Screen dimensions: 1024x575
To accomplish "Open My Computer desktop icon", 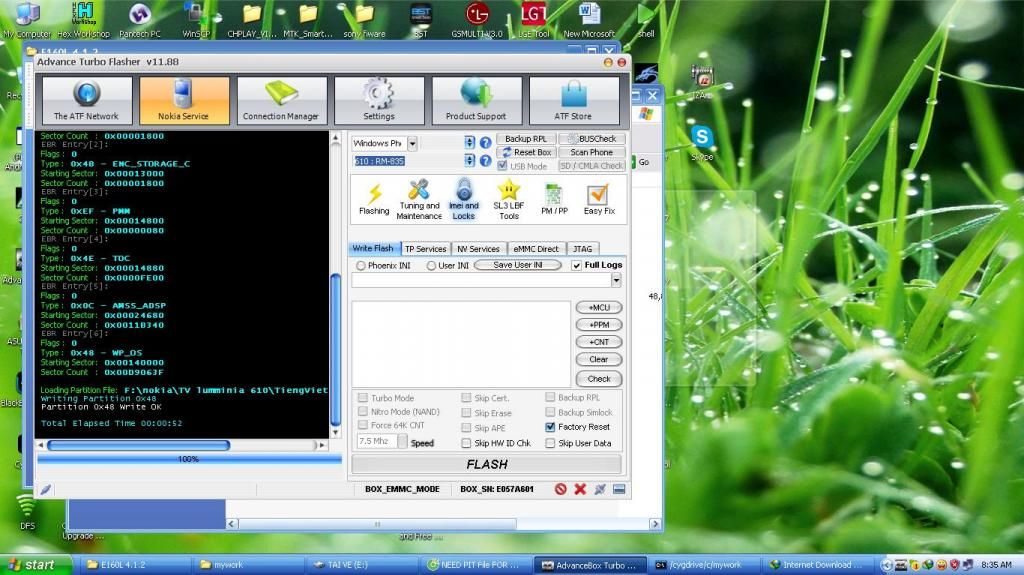I will (x=27, y=20).
